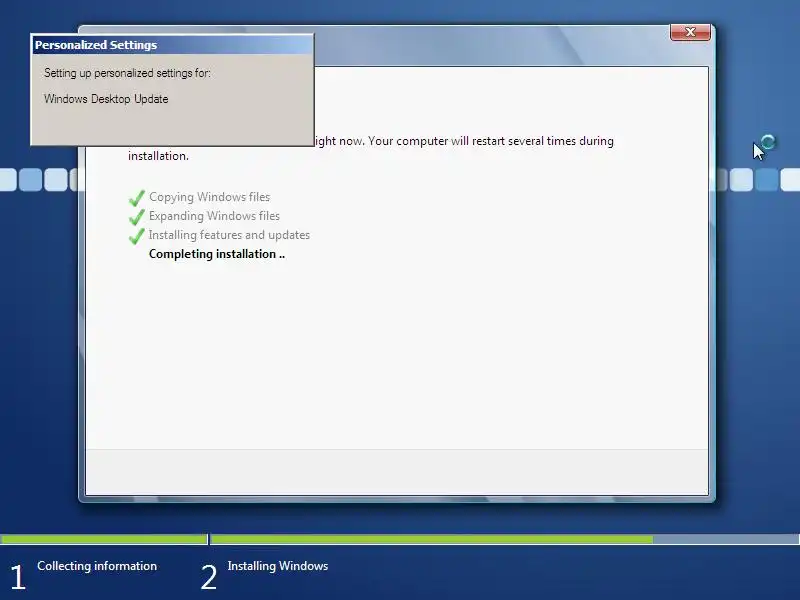Click the Collecting information progress bar
The width and height of the screenshot is (800, 600).
tap(104, 539)
